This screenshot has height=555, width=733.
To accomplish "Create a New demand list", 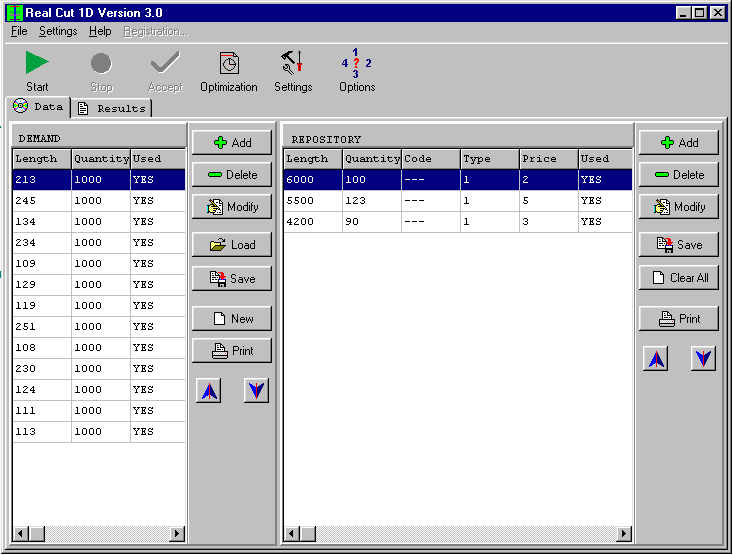I will [232, 319].
